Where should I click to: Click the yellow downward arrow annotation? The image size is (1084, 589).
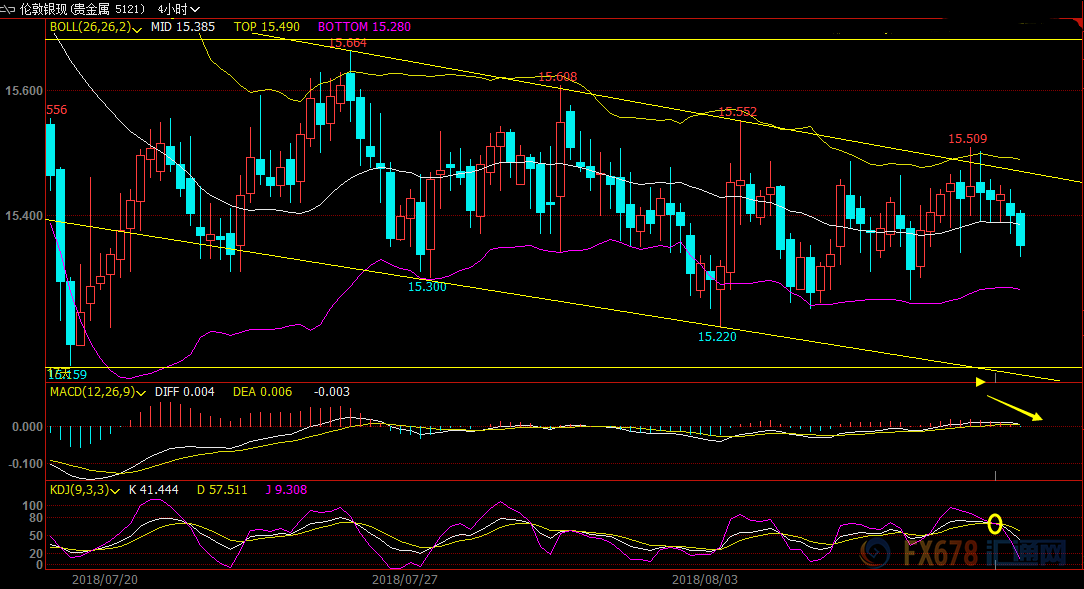pyautogui.click(x=1015, y=408)
